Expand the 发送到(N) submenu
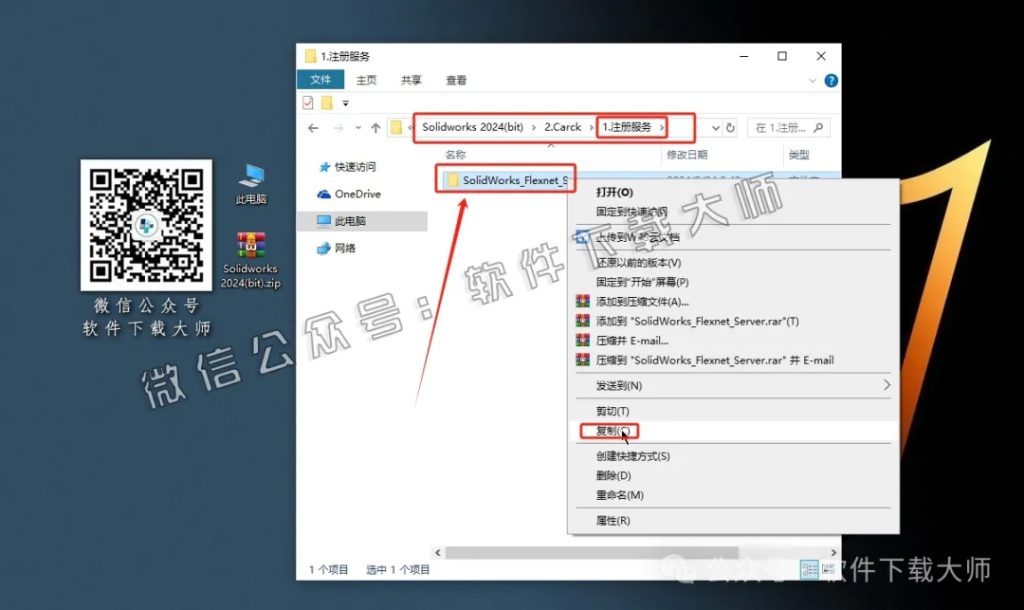Image resolution: width=1024 pixels, height=610 pixels. point(616,384)
